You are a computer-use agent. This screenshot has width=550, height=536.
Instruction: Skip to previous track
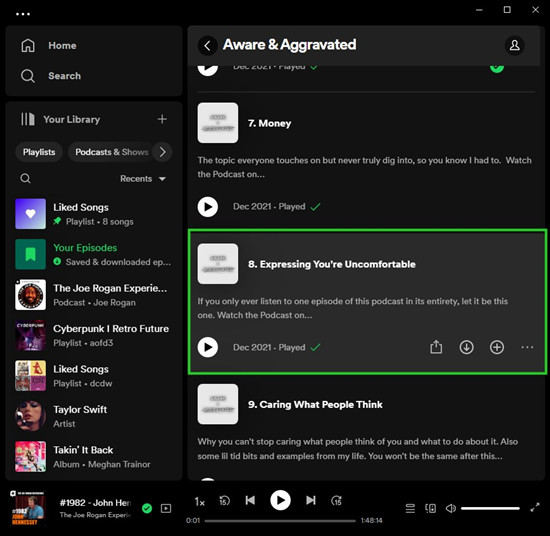coord(250,500)
